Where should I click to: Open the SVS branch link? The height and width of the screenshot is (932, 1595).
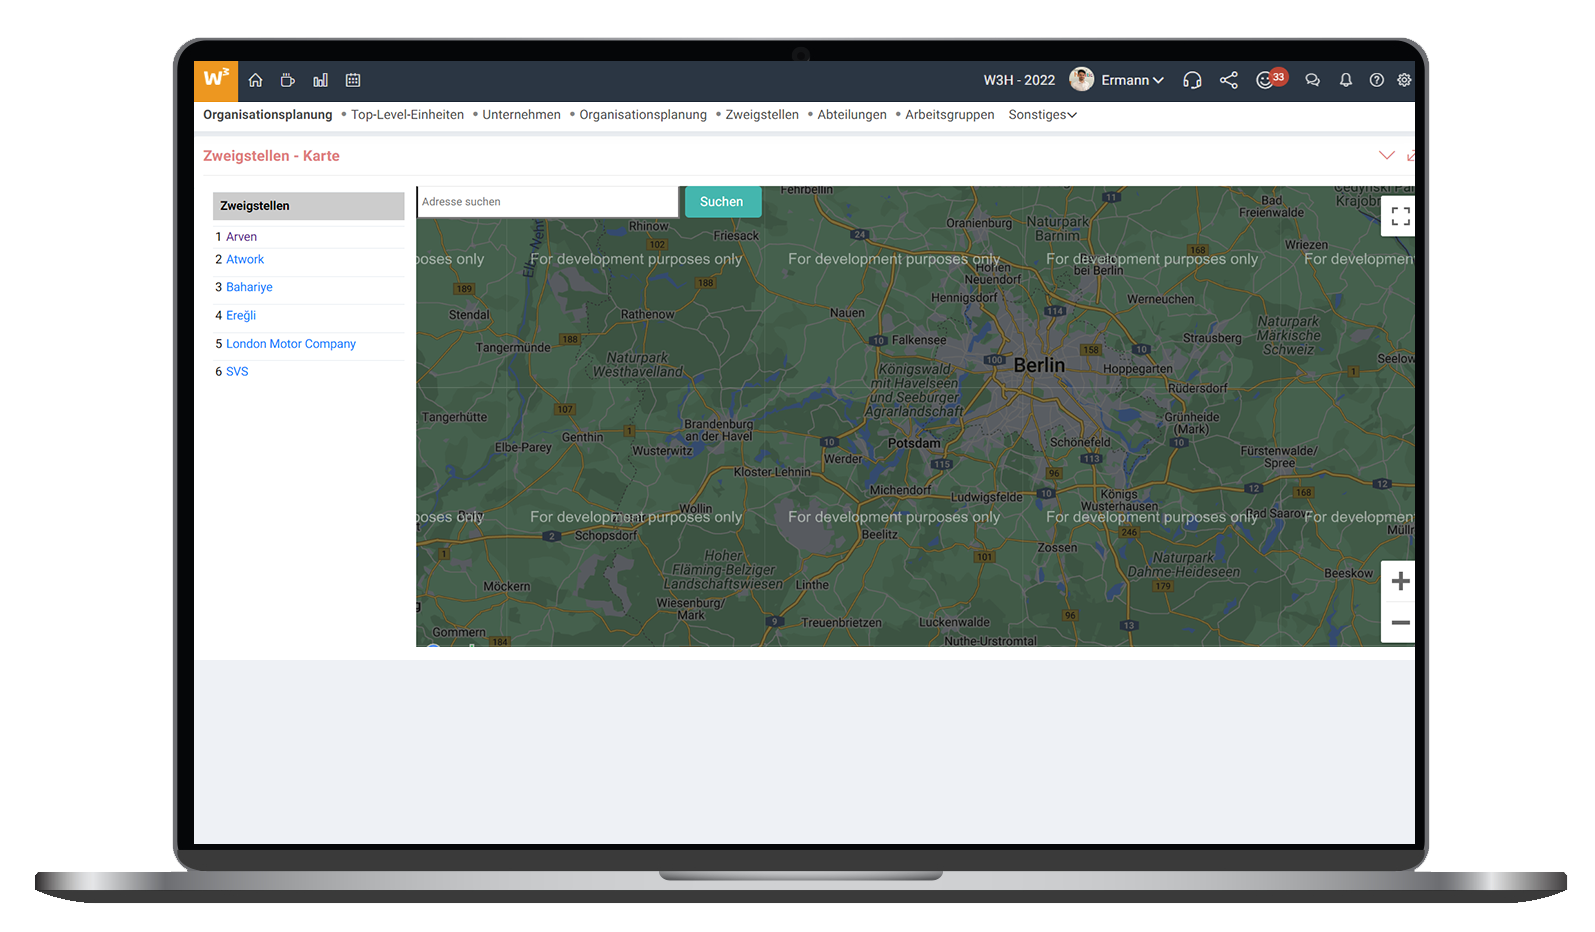(x=237, y=372)
